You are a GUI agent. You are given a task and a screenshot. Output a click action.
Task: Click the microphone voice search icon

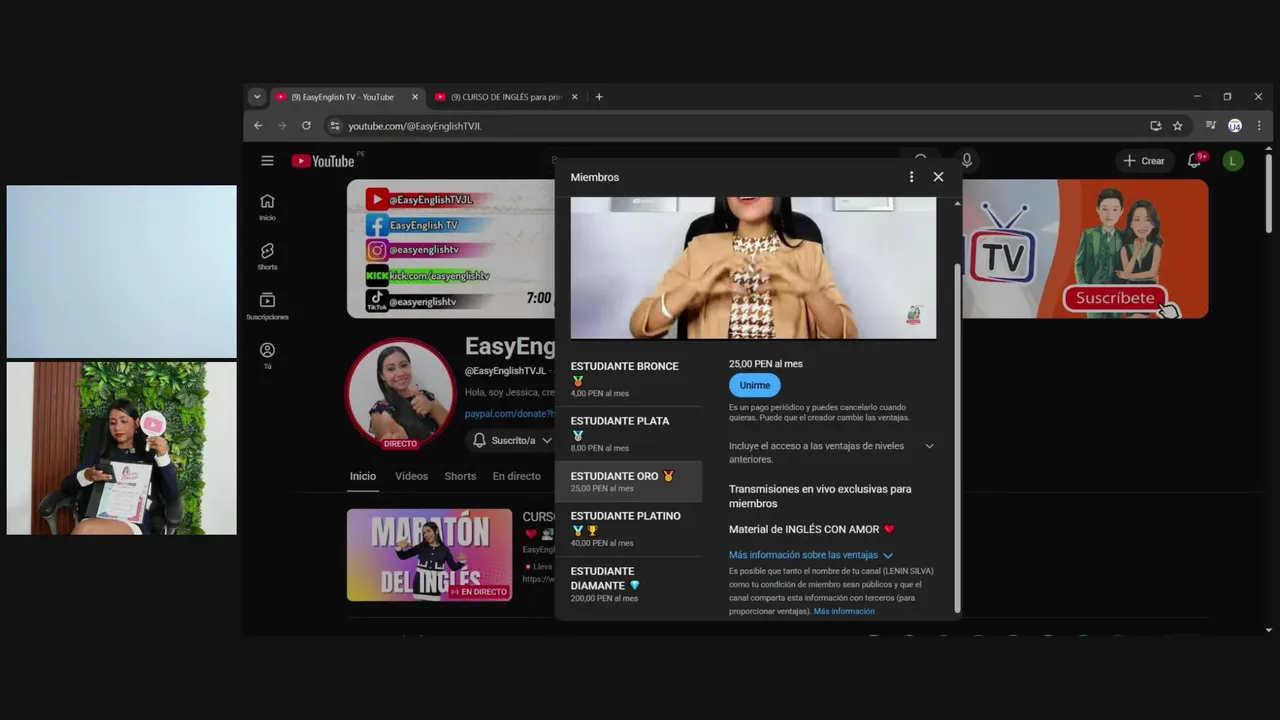click(966, 160)
